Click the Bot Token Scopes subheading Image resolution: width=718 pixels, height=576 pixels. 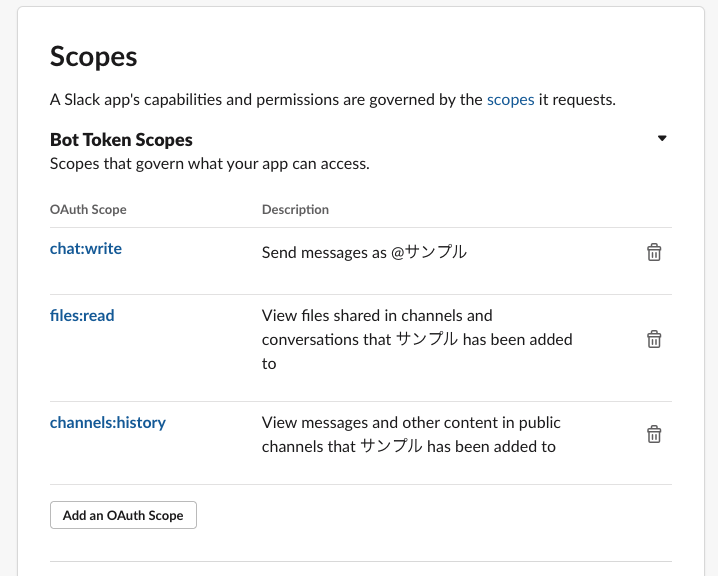[x=121, y=140]
